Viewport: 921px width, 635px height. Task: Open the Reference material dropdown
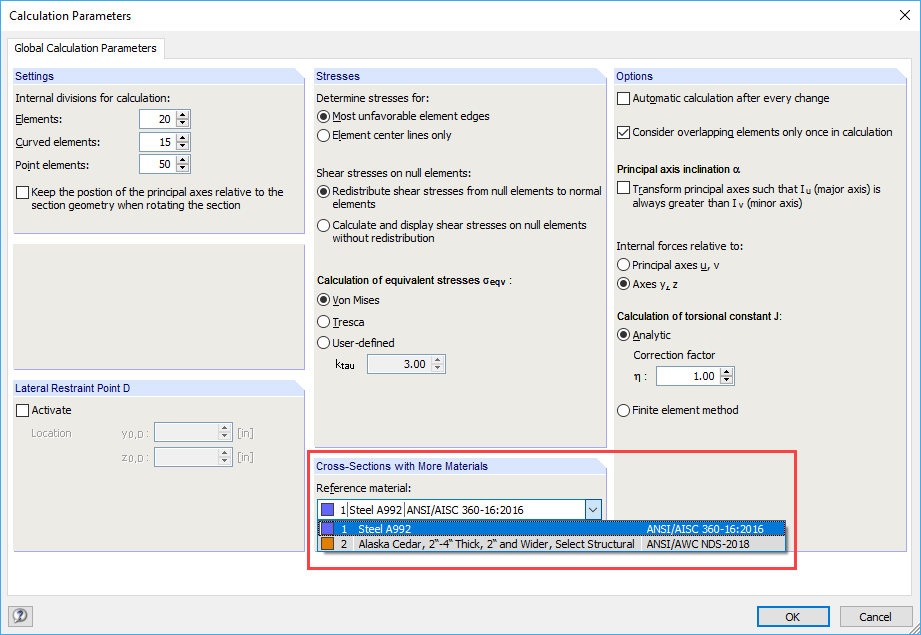pyautogui.click(x=593, y=509)
